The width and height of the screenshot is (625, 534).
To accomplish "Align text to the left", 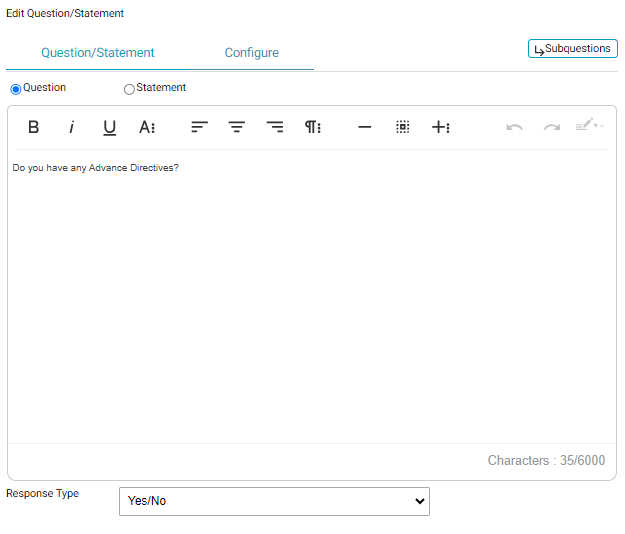I will coord(199,127).
